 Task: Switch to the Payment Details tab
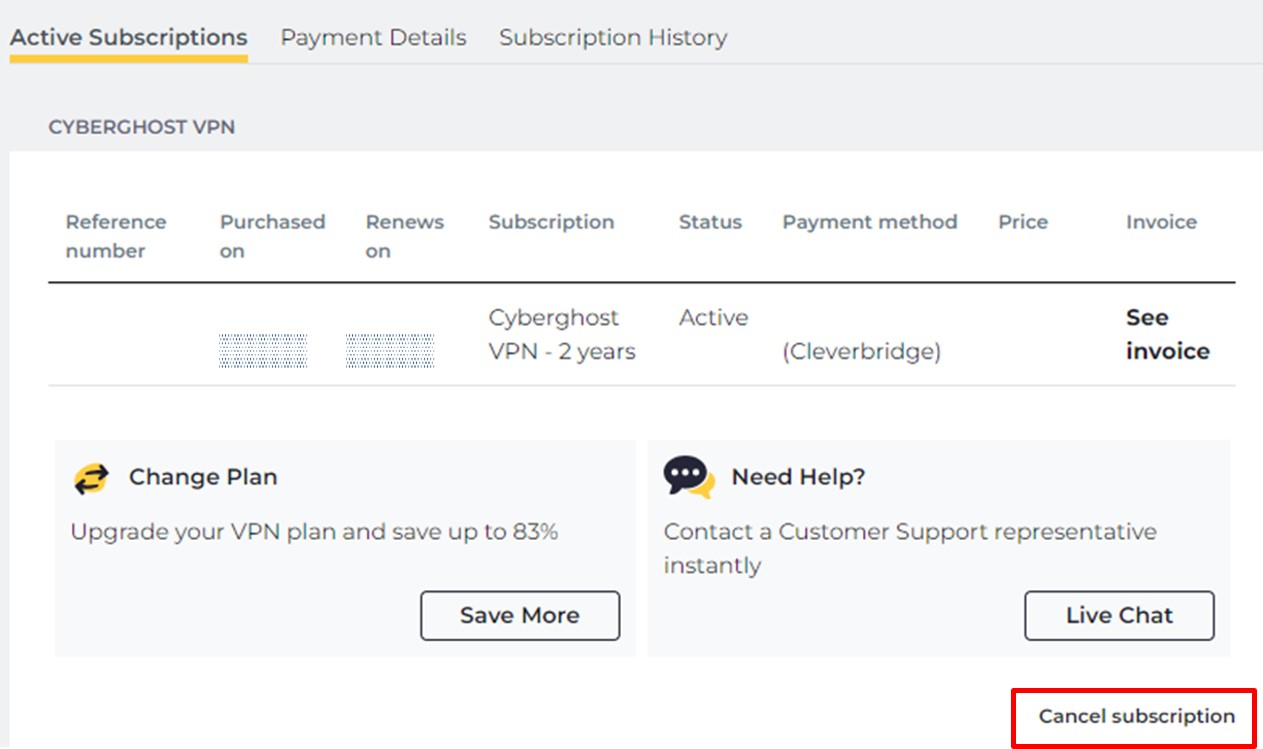[373, 37]
